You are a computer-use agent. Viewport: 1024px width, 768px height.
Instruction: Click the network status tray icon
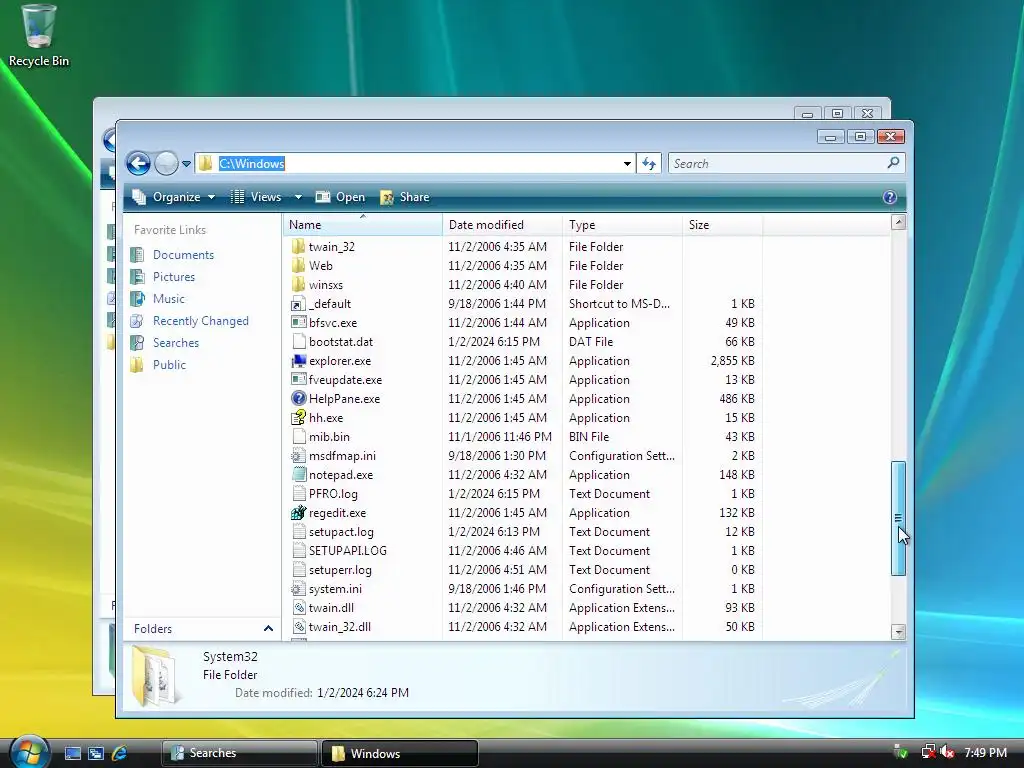[x=928, y=752]
